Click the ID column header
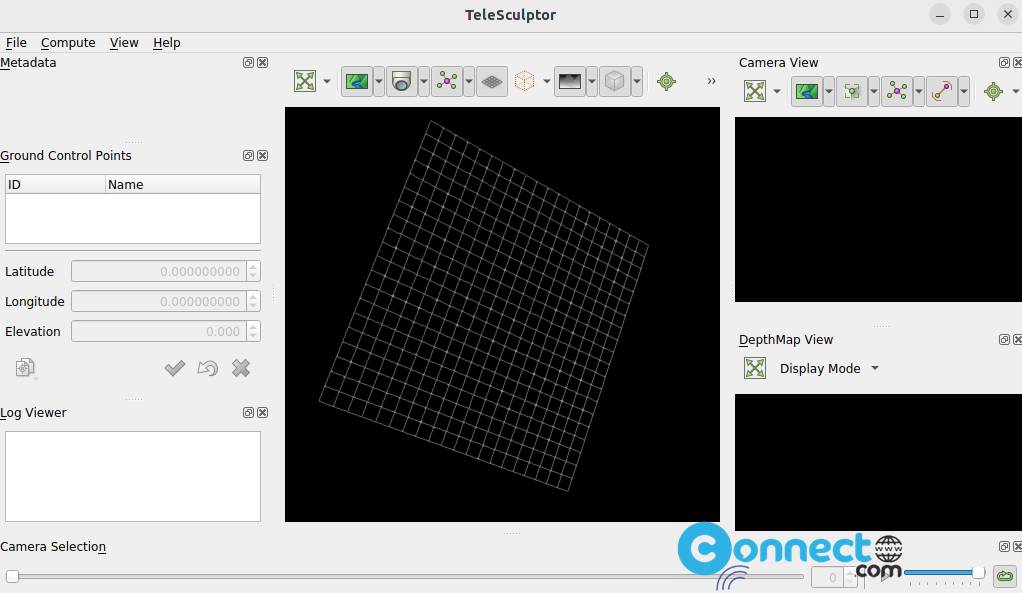 [55, 184]
